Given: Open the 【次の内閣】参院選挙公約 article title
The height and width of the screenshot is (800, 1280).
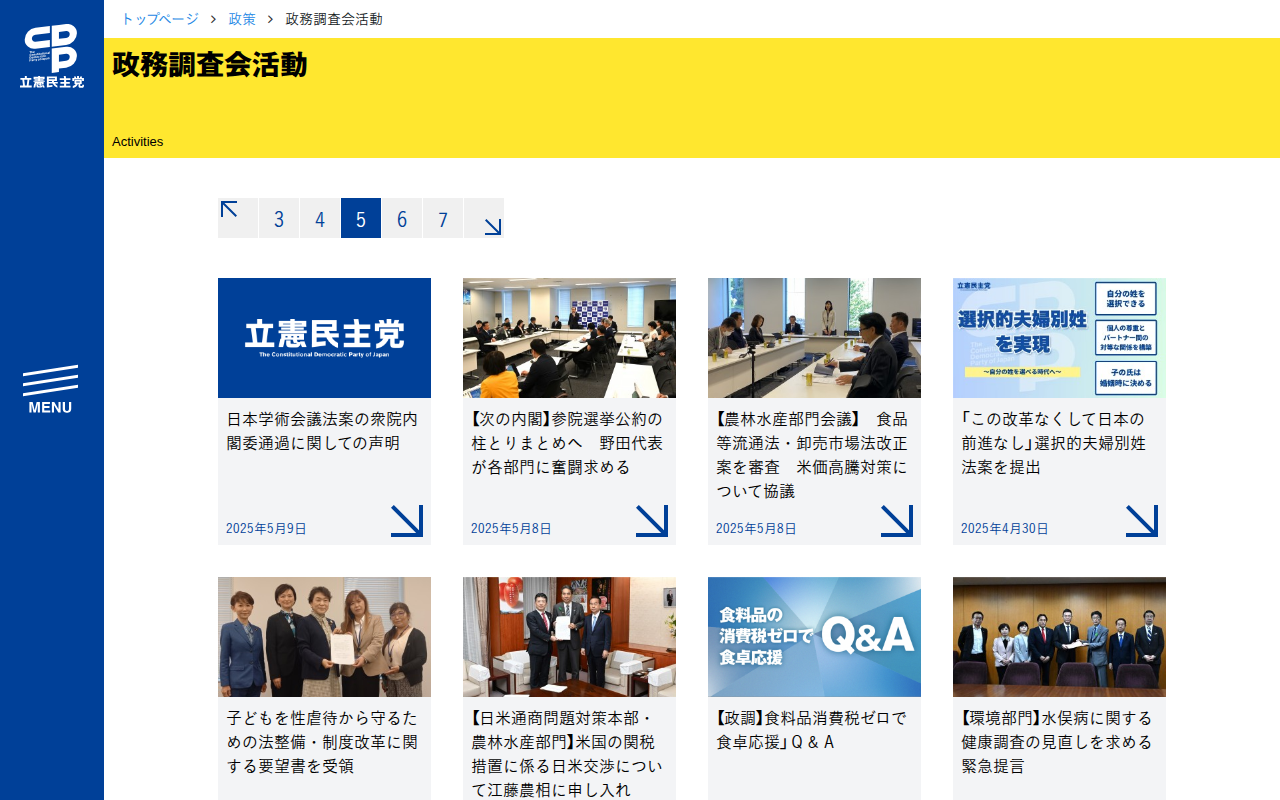Looking at the screenshot, I should (567, 443).
